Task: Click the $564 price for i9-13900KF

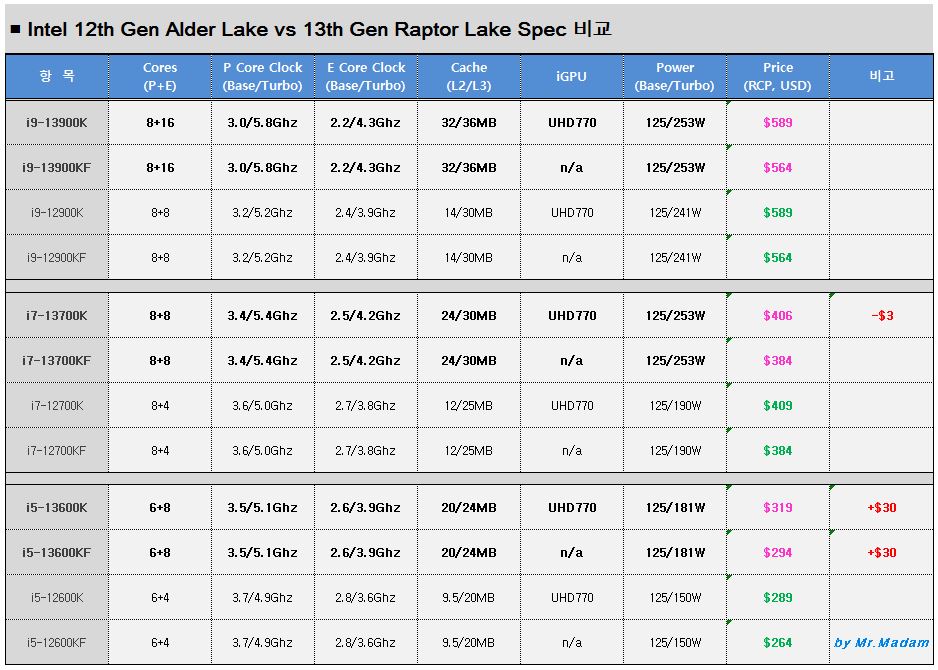Action: [778, 168]
